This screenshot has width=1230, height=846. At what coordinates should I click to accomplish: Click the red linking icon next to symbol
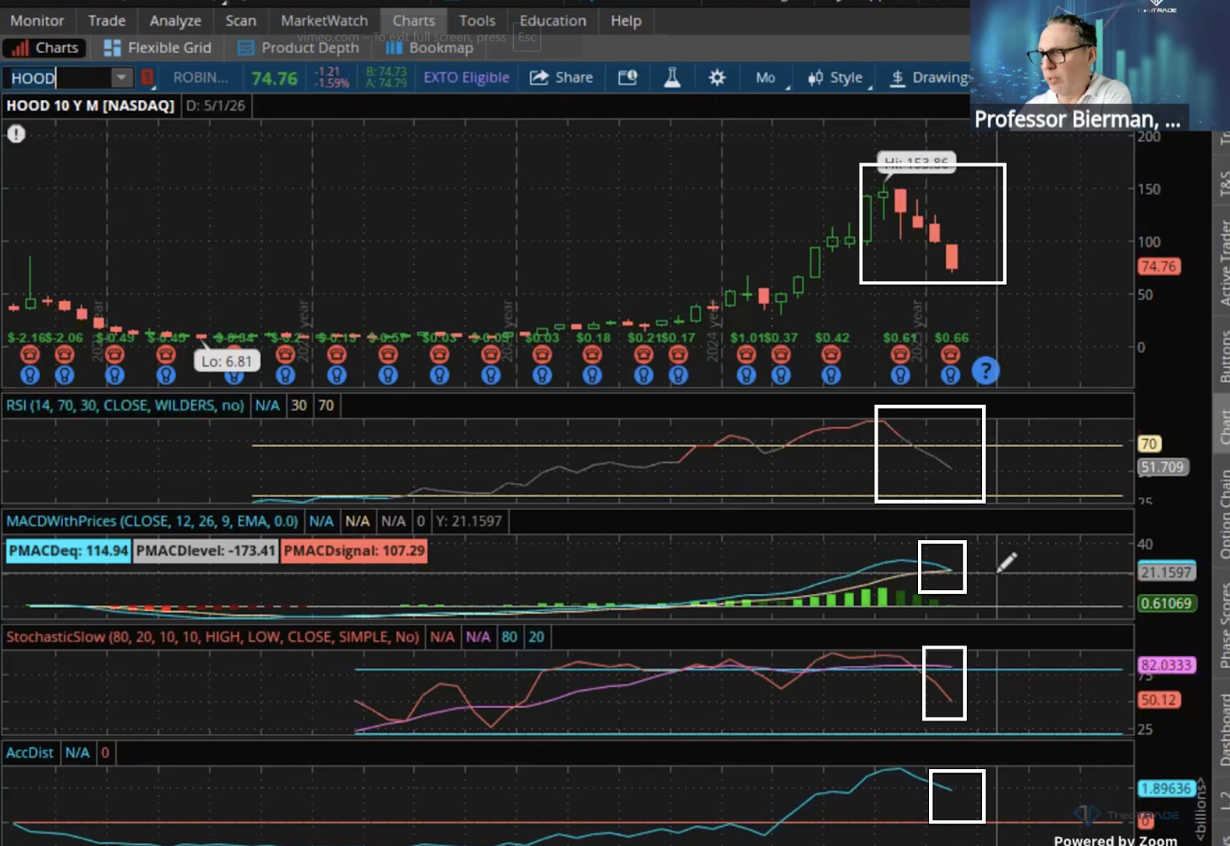click(147, 77)
